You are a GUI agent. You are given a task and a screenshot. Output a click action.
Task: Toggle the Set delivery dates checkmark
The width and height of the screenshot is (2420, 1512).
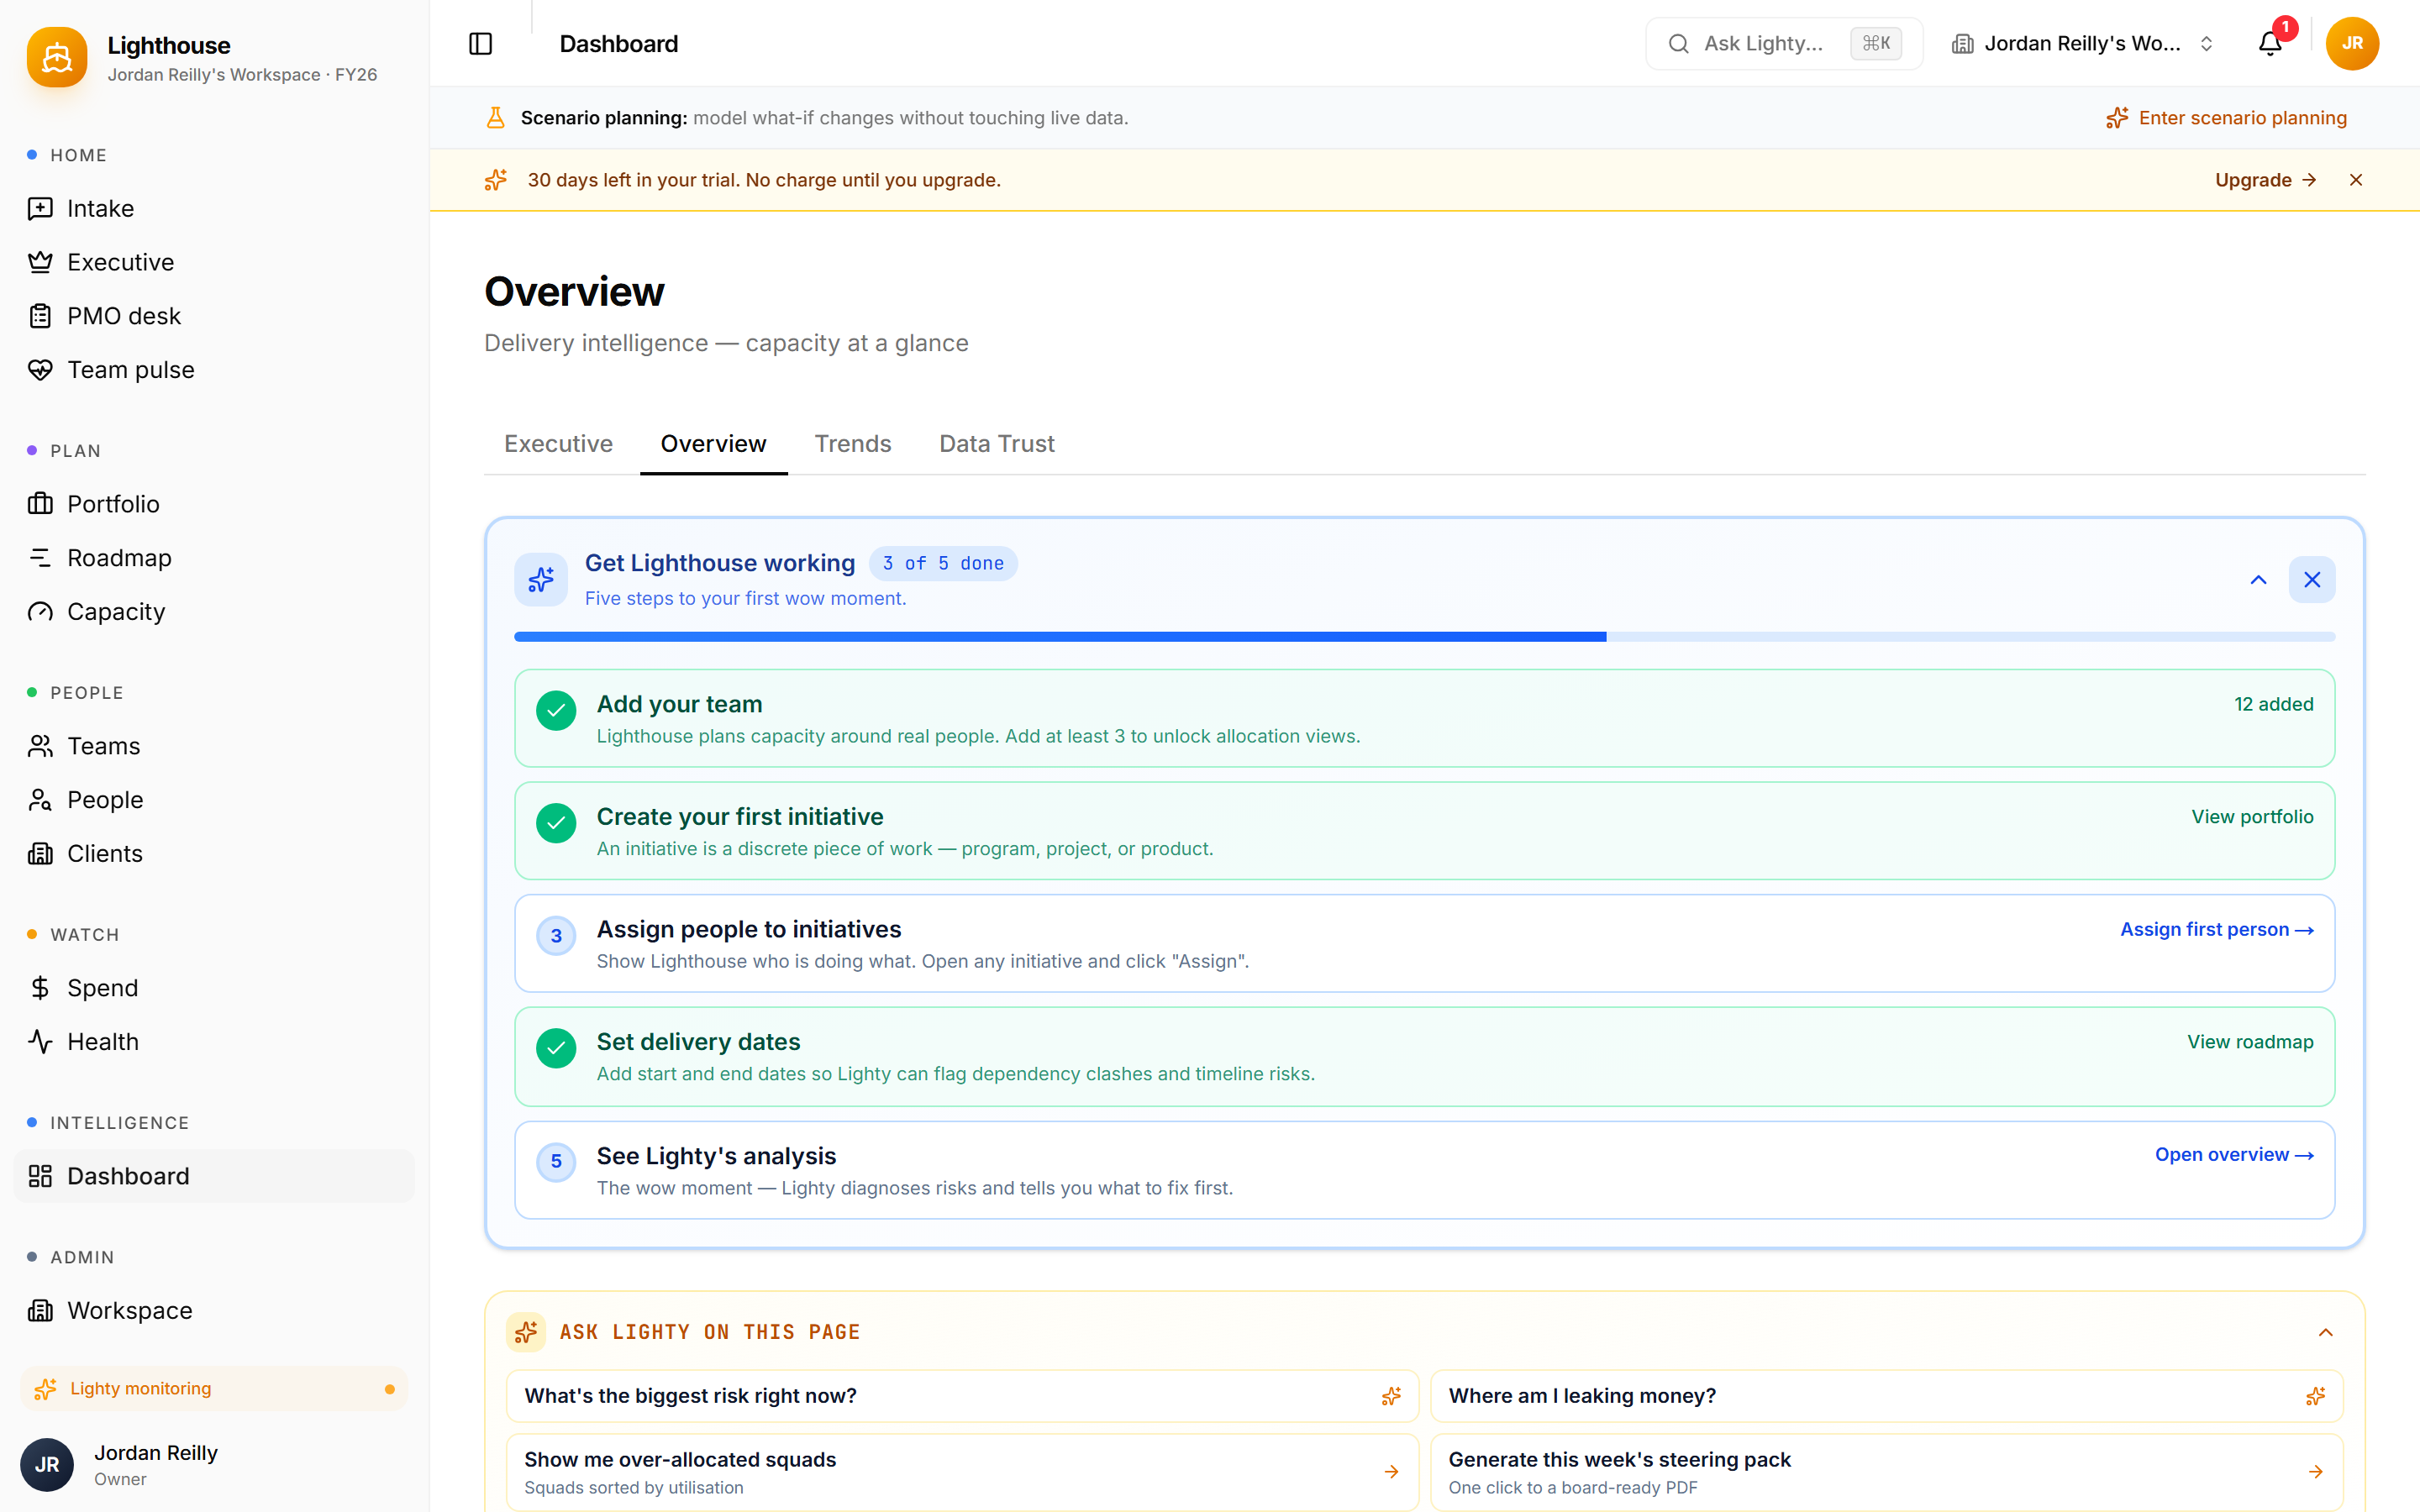pyautogui.click(x=556, y=1048)
